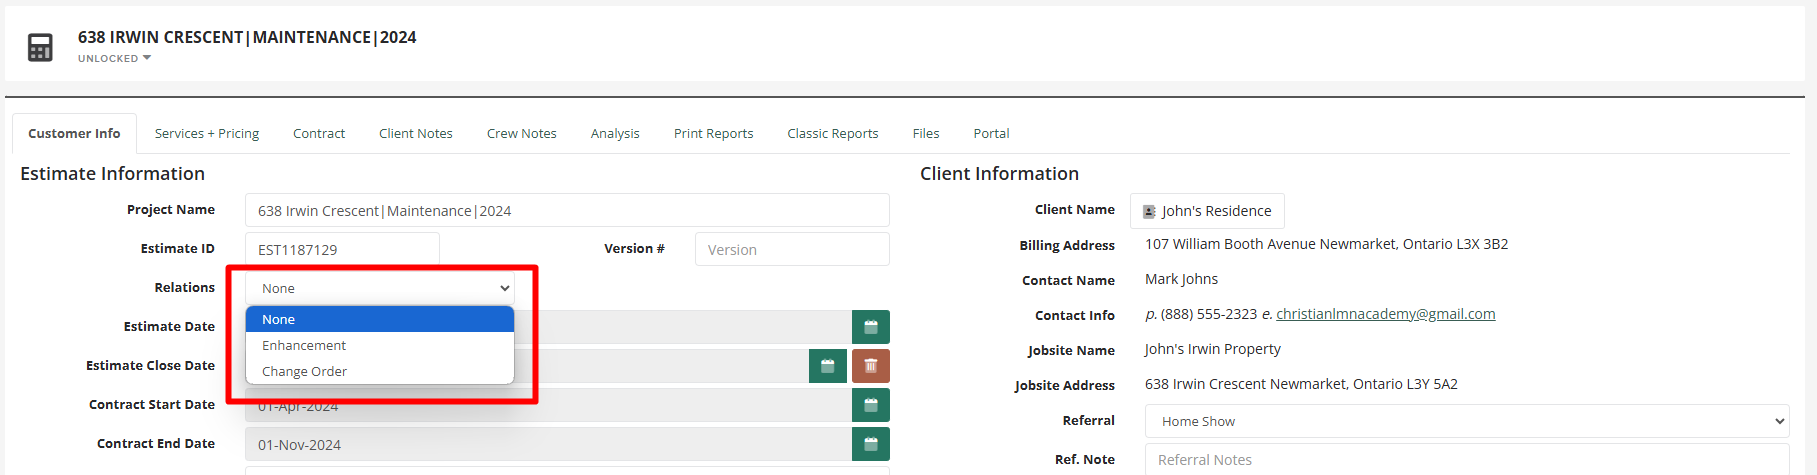Viewport: 1817px width, 475px height.
Task: Choose Change Order in Relations list
Action: [380, 371]
